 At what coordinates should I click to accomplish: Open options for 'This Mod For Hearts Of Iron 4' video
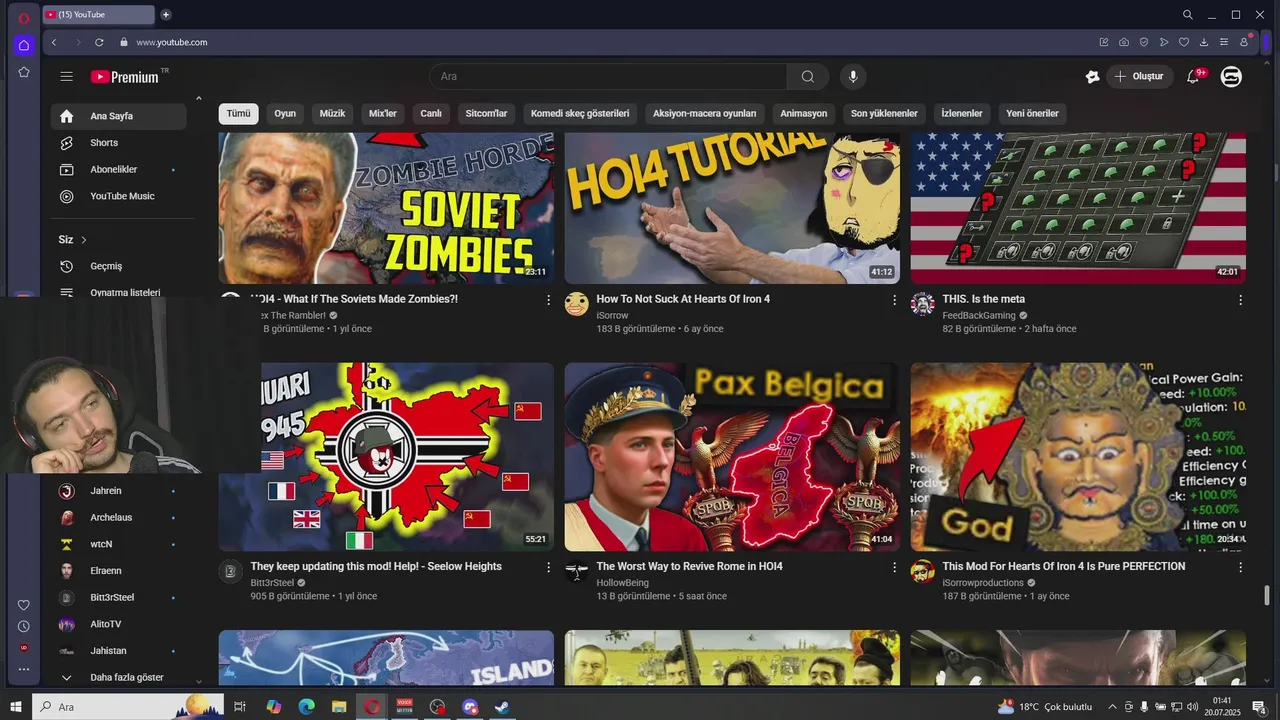pos(1240,567)
